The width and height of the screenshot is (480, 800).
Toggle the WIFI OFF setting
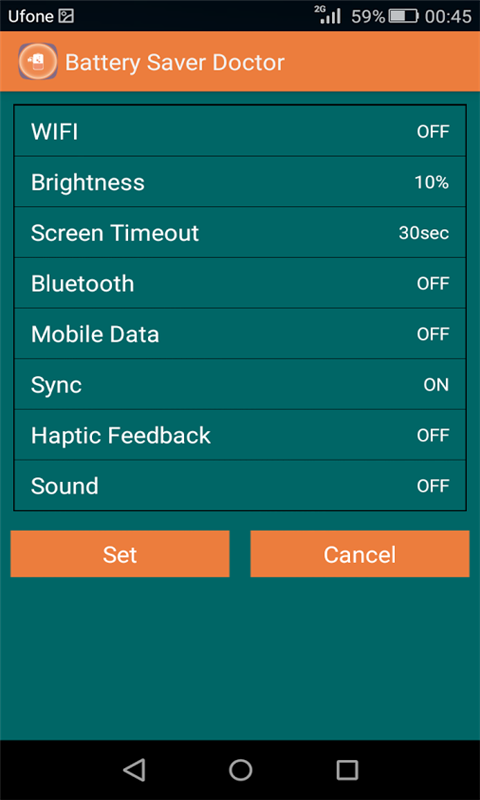(433, 132)
